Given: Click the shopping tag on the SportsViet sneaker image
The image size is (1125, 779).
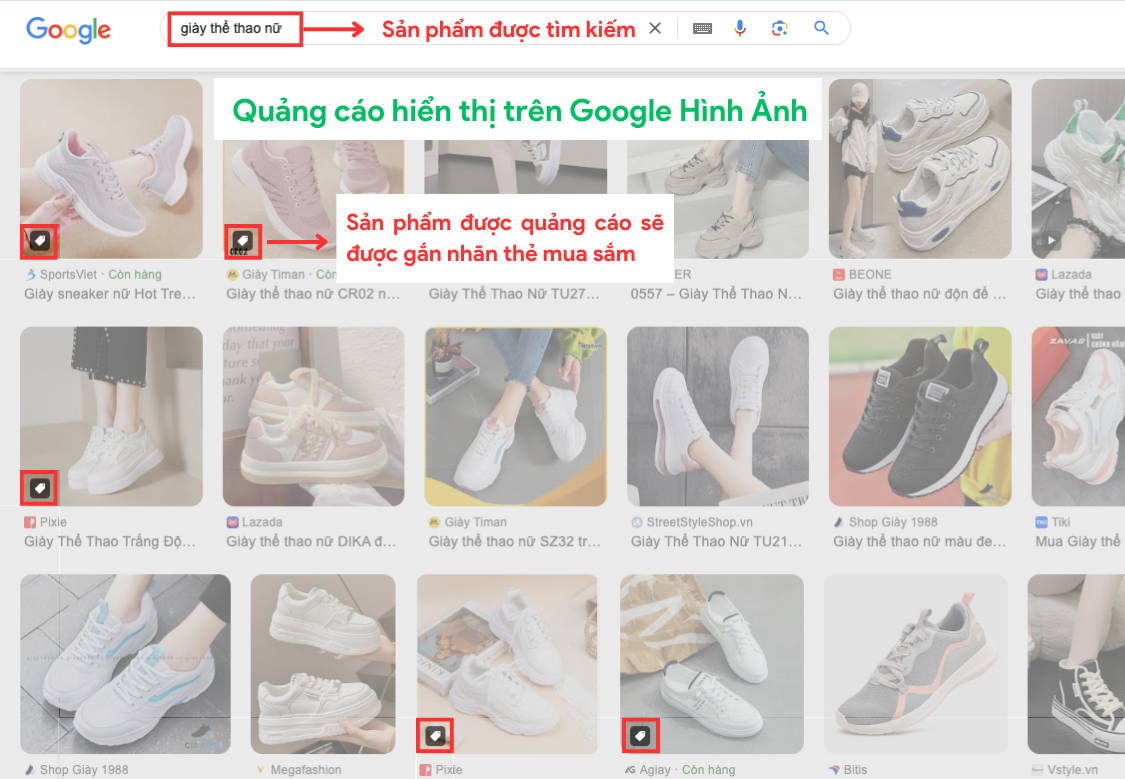Looking at the screenshot, I should (x=39, y=241).
